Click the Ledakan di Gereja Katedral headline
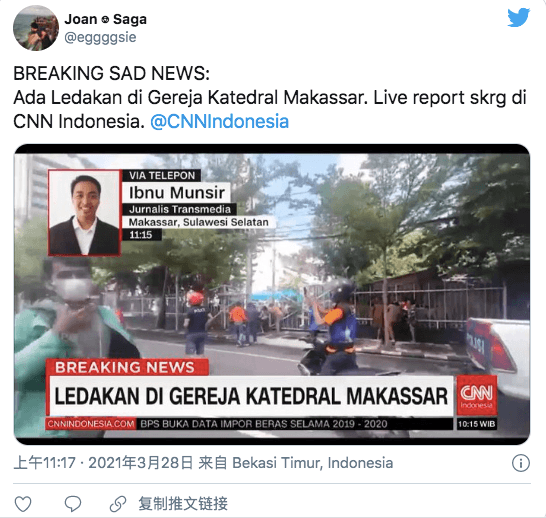This screenshot has height=518, width=546. coord(251,396)
